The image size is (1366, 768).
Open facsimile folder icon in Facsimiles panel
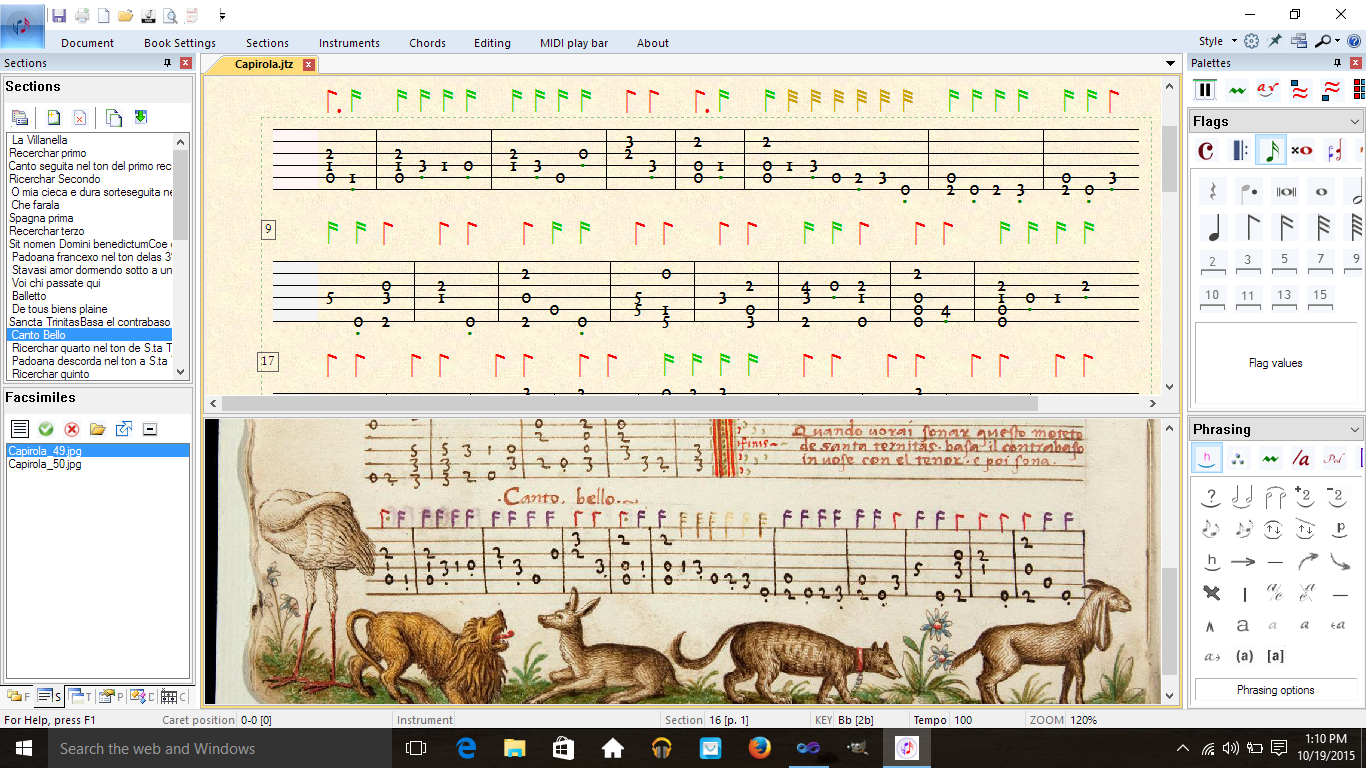[97, 429]
